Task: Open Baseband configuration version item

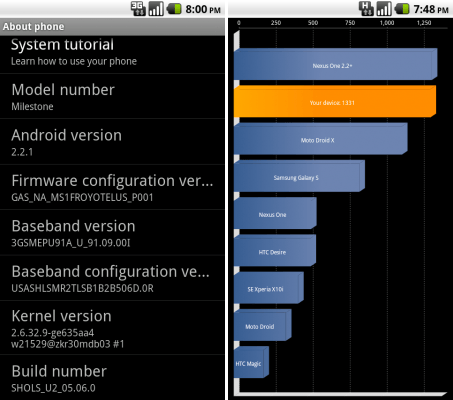Action: tap(112, 278)
